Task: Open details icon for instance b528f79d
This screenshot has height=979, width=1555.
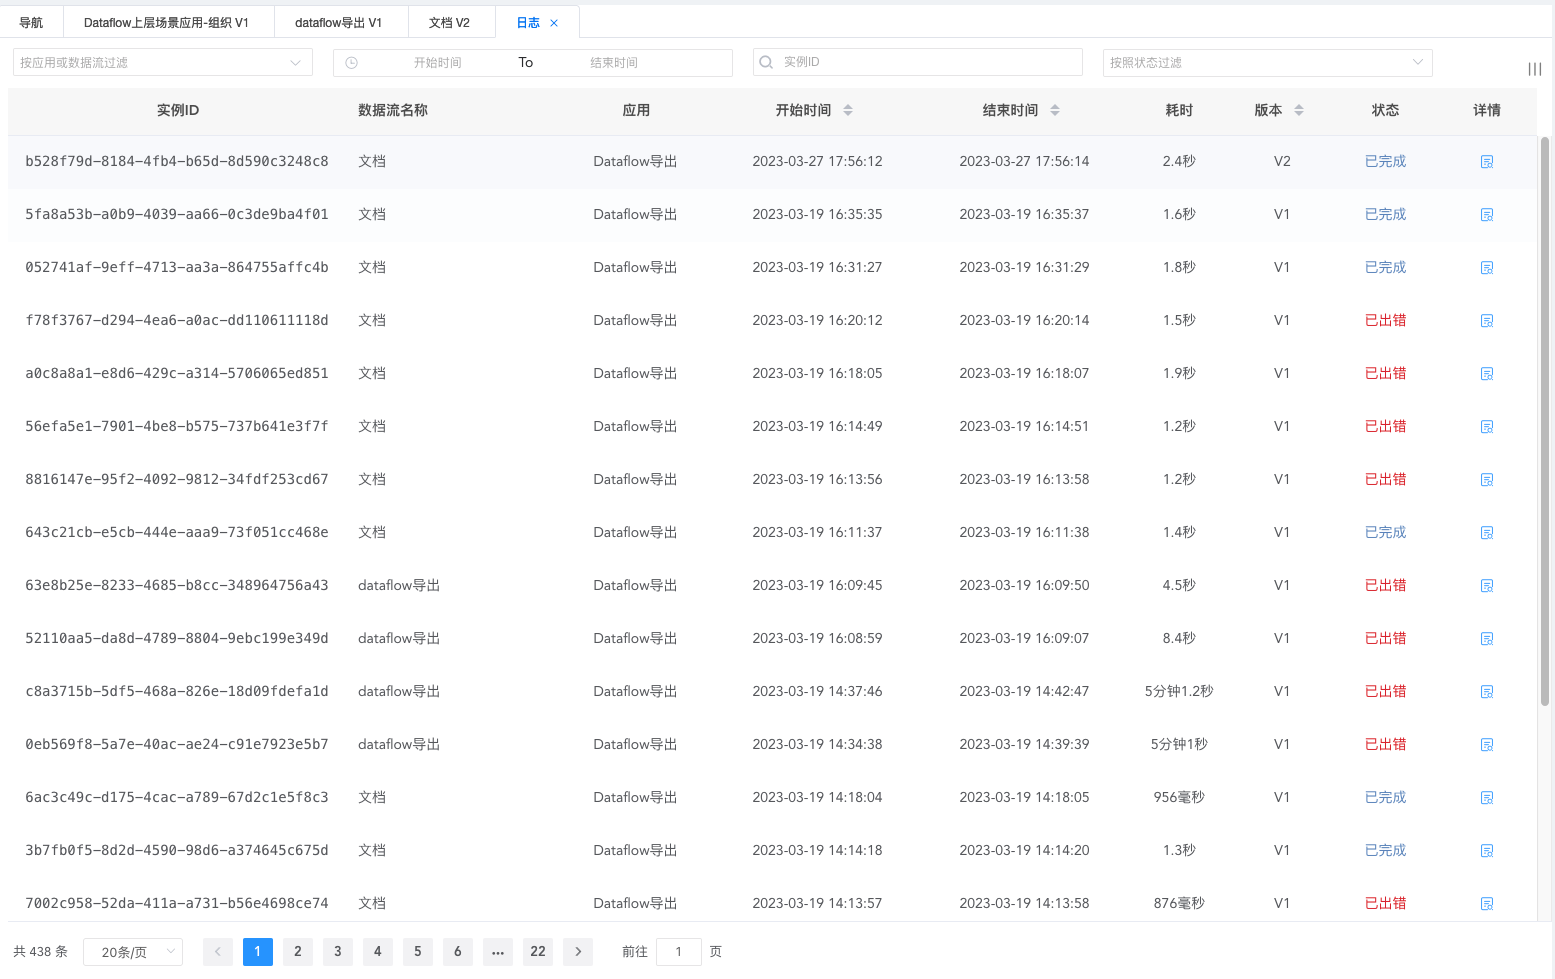Action: [1487, 162]
